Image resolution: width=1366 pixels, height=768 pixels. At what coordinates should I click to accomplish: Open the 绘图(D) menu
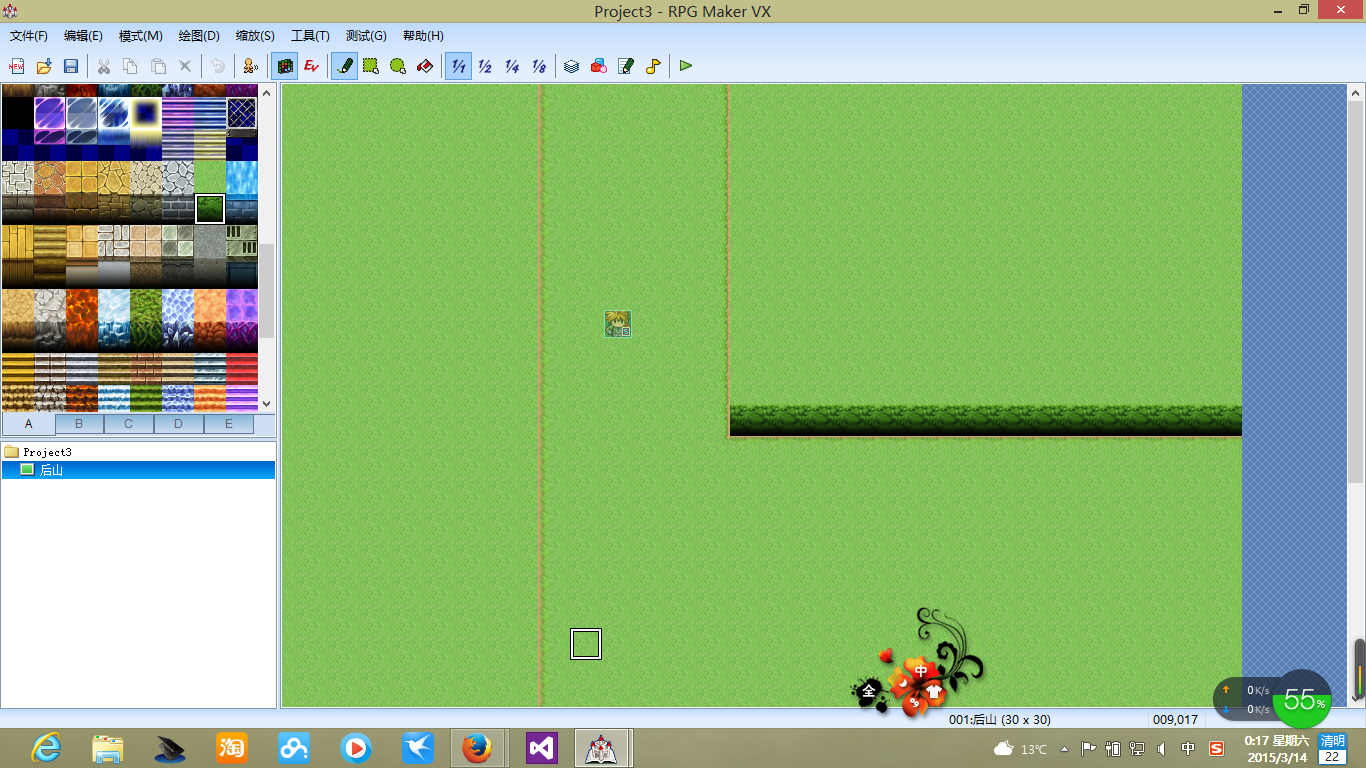pos(199,36)
